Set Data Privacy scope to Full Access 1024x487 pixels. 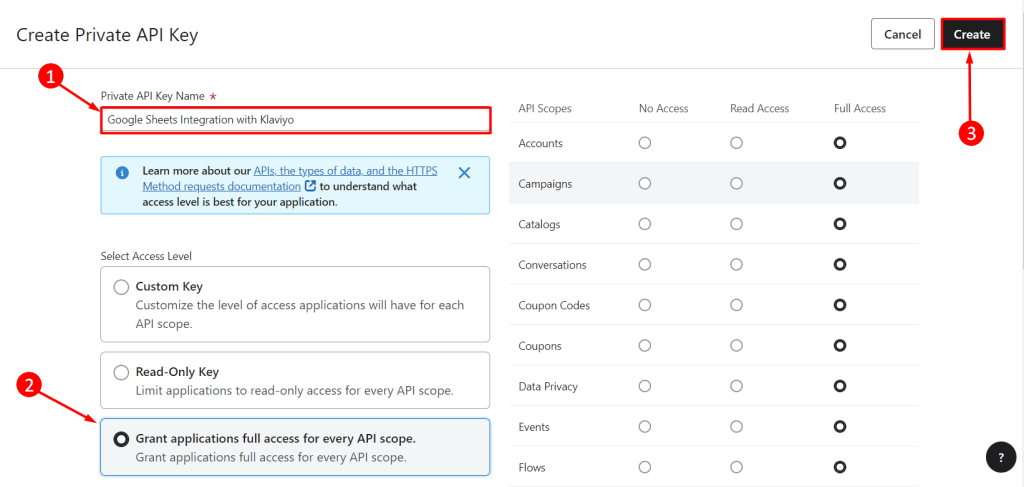(840, 386)
